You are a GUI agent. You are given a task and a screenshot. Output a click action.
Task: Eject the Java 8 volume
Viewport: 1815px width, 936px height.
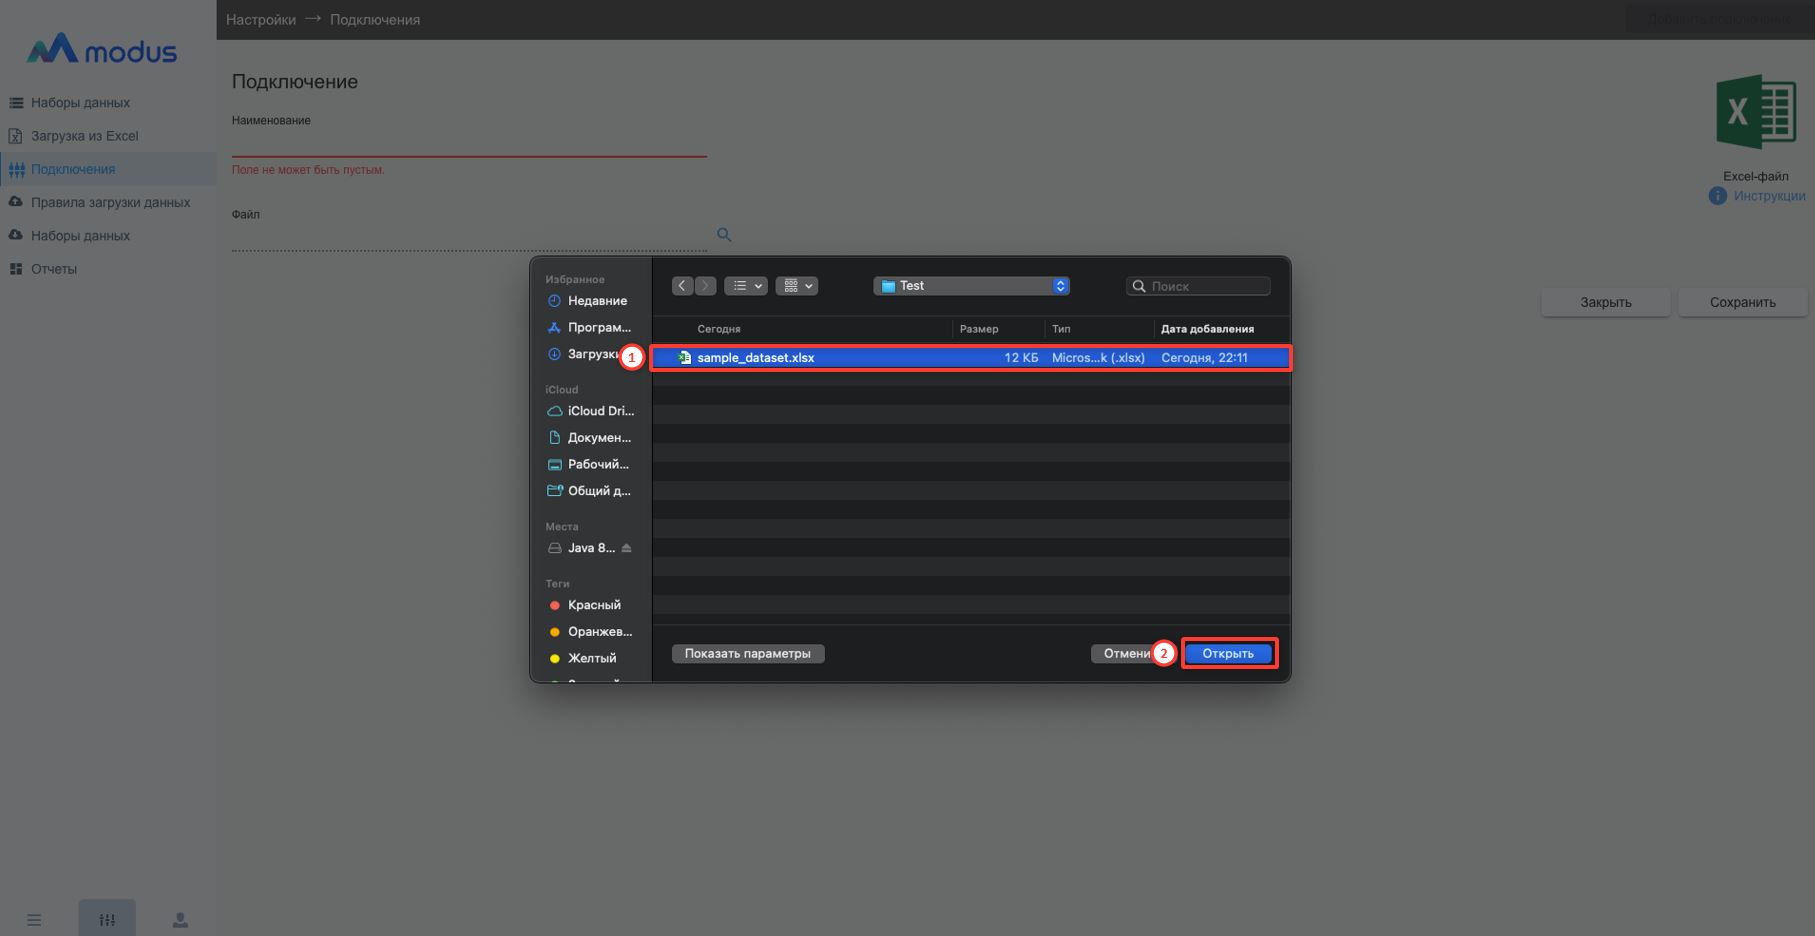627,548
